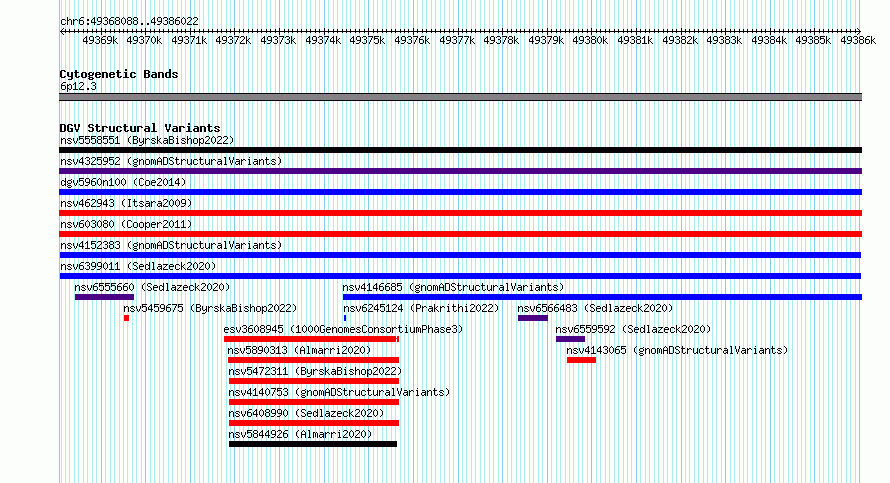This screenshot has width=890, height=483.
Task: Open nsv4152383 (gnomADStructuralVariants) label
Action: pos(171,245)
